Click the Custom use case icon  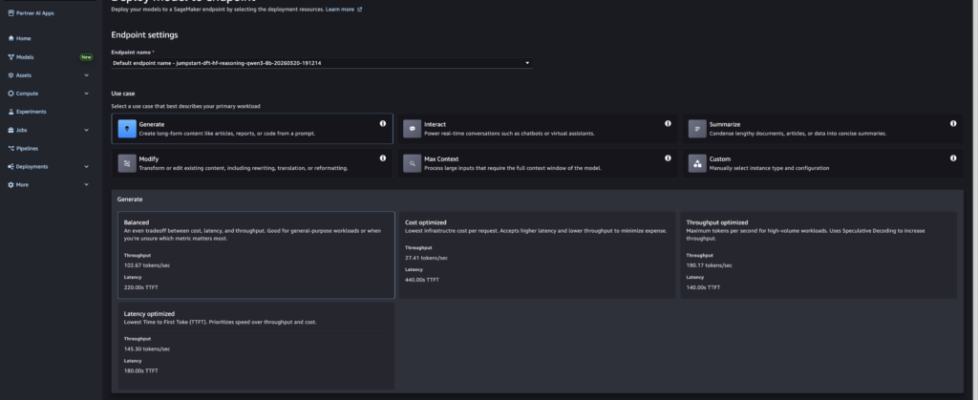coord(697,163)
